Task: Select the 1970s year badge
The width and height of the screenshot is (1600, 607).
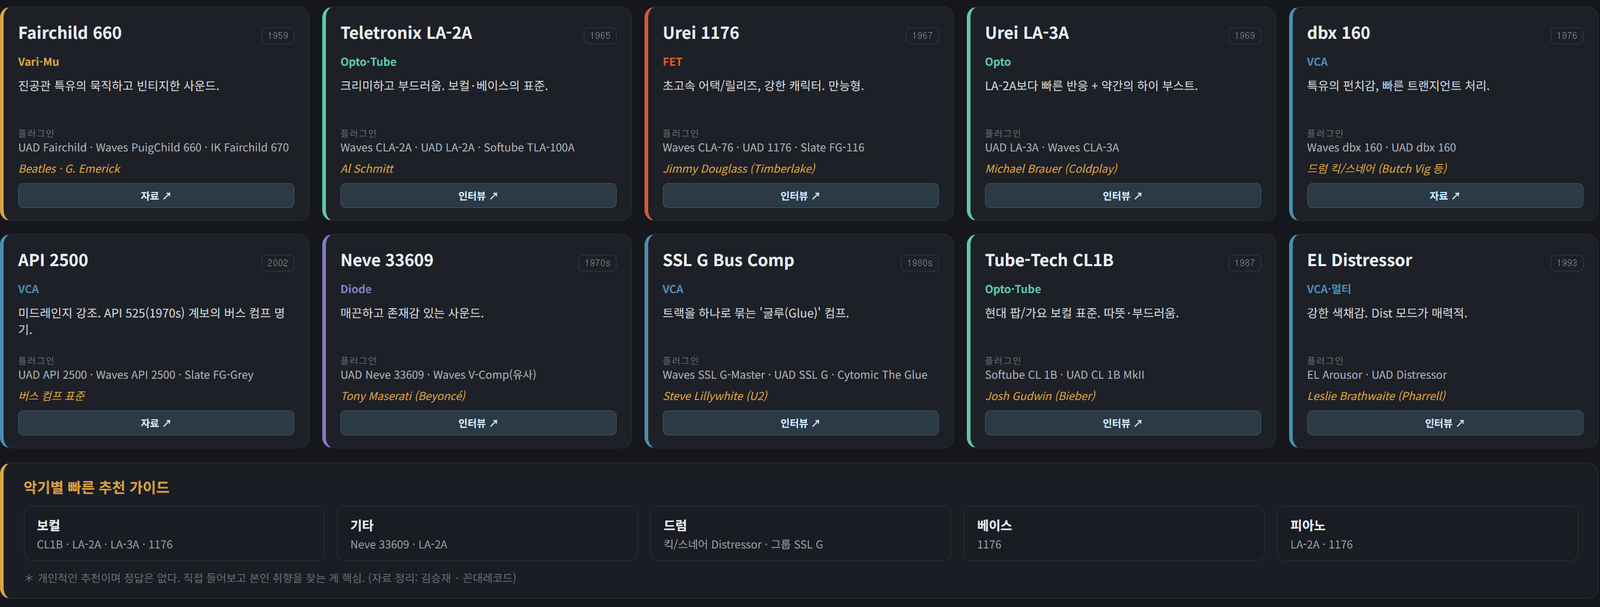Action: [598, 263]
